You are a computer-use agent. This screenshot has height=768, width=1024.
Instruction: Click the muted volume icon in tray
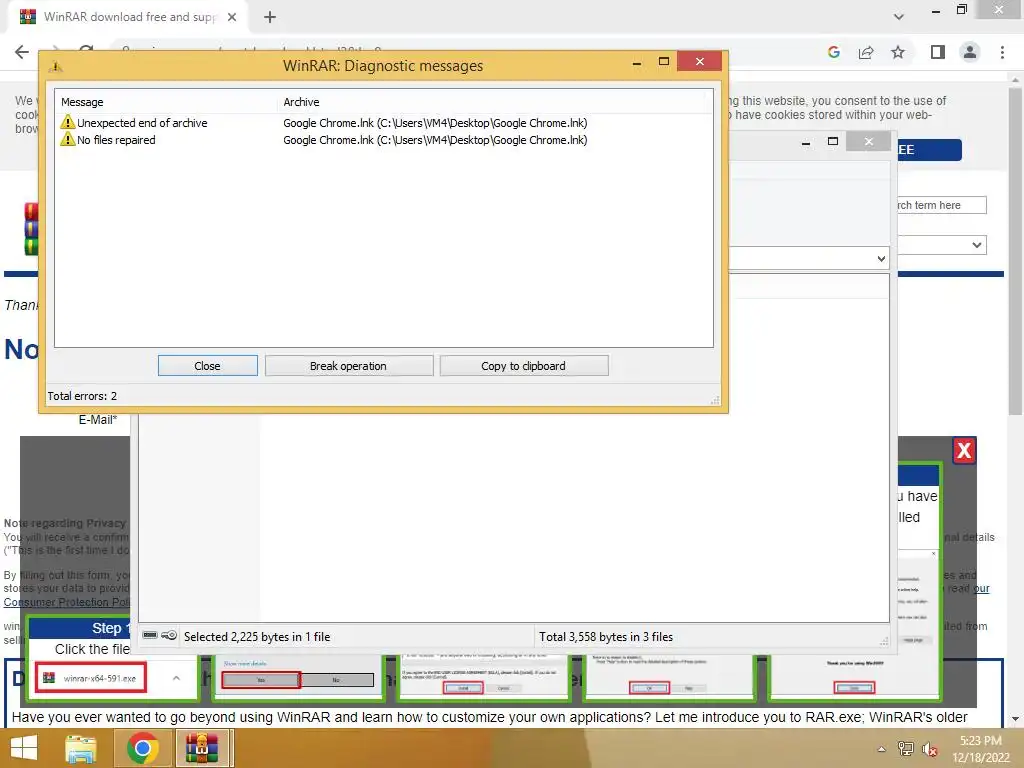(x=929, y=749)
